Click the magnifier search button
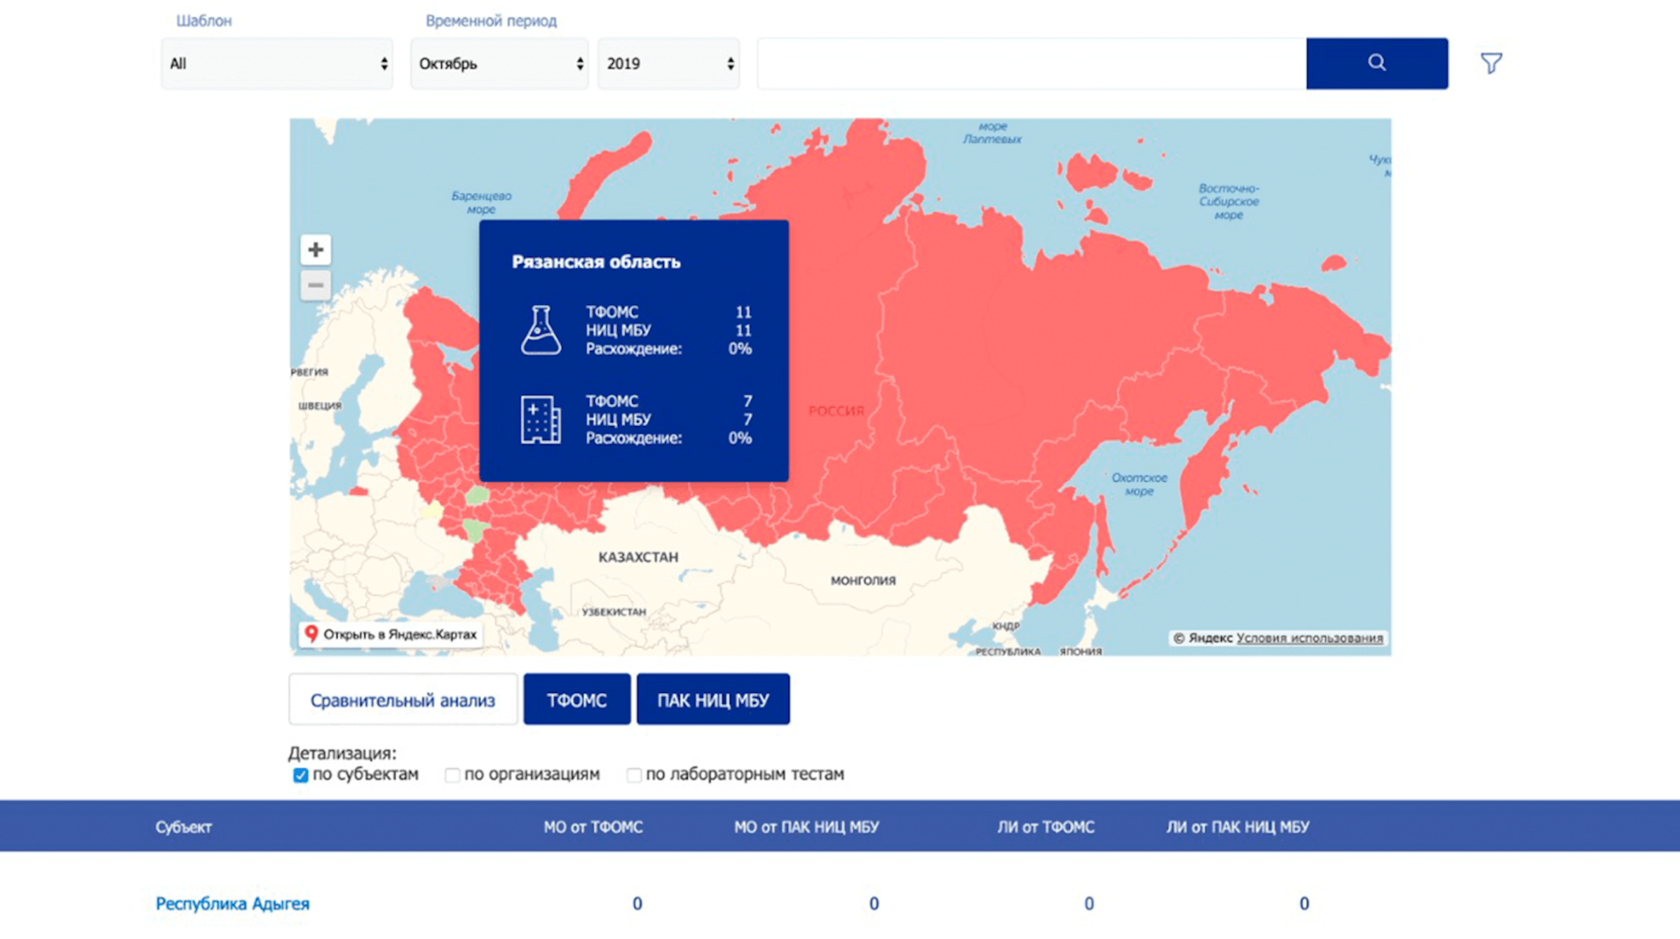Viewport: 1680px width, 939px height. tap(1376, 63)
